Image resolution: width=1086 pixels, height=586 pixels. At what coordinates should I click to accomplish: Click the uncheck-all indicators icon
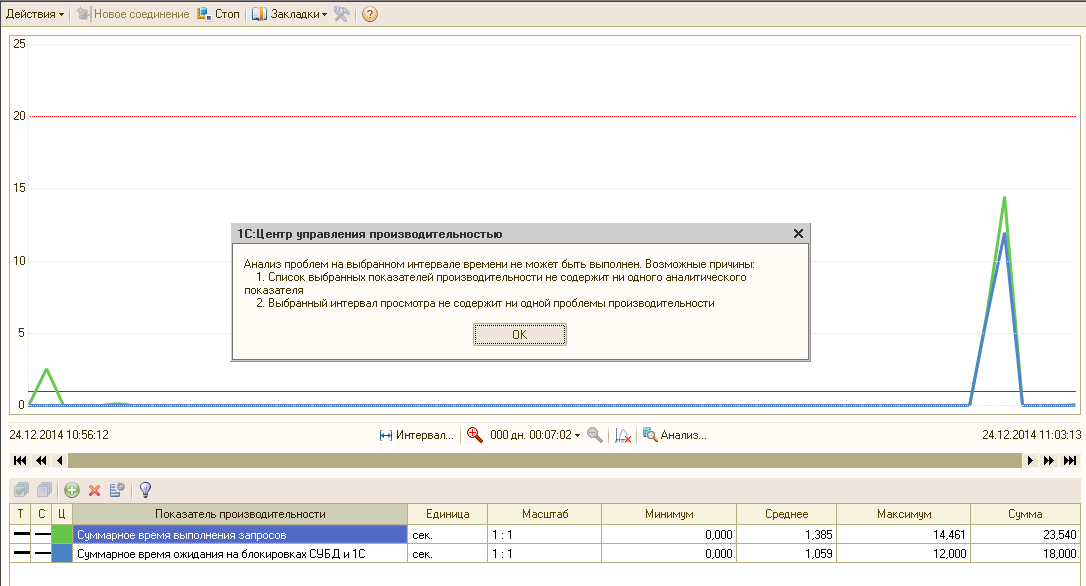pos(44,490)
